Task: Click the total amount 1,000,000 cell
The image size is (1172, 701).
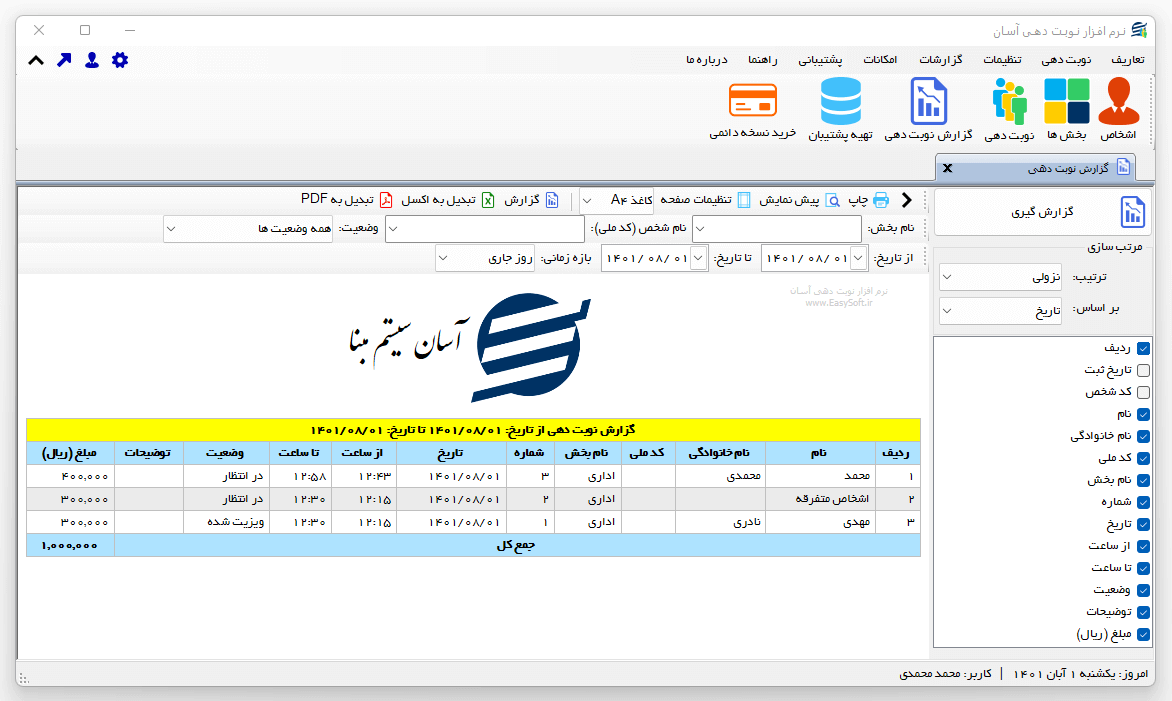Action: click(x=70, y=546)
